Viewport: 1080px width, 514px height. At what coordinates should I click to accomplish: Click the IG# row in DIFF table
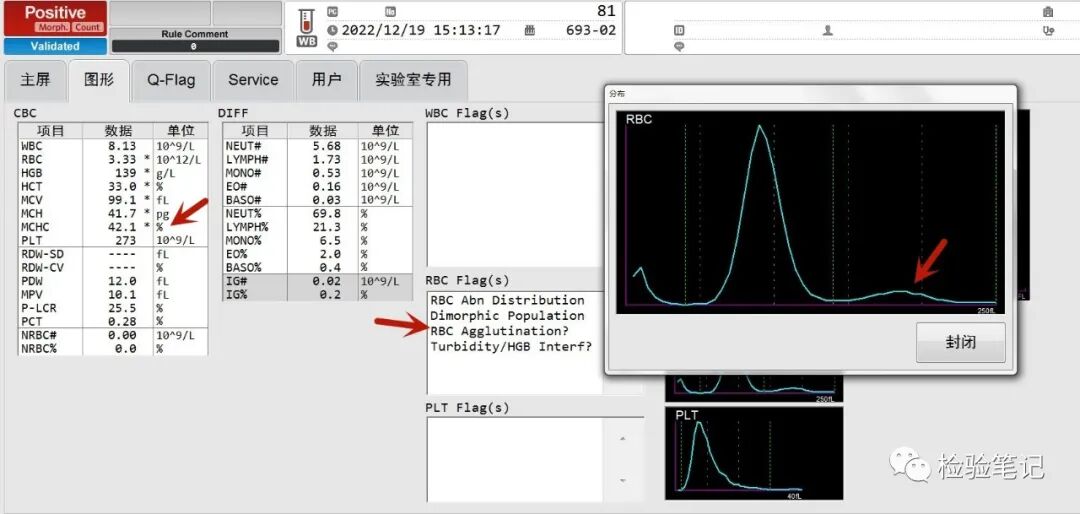point(318,281)
